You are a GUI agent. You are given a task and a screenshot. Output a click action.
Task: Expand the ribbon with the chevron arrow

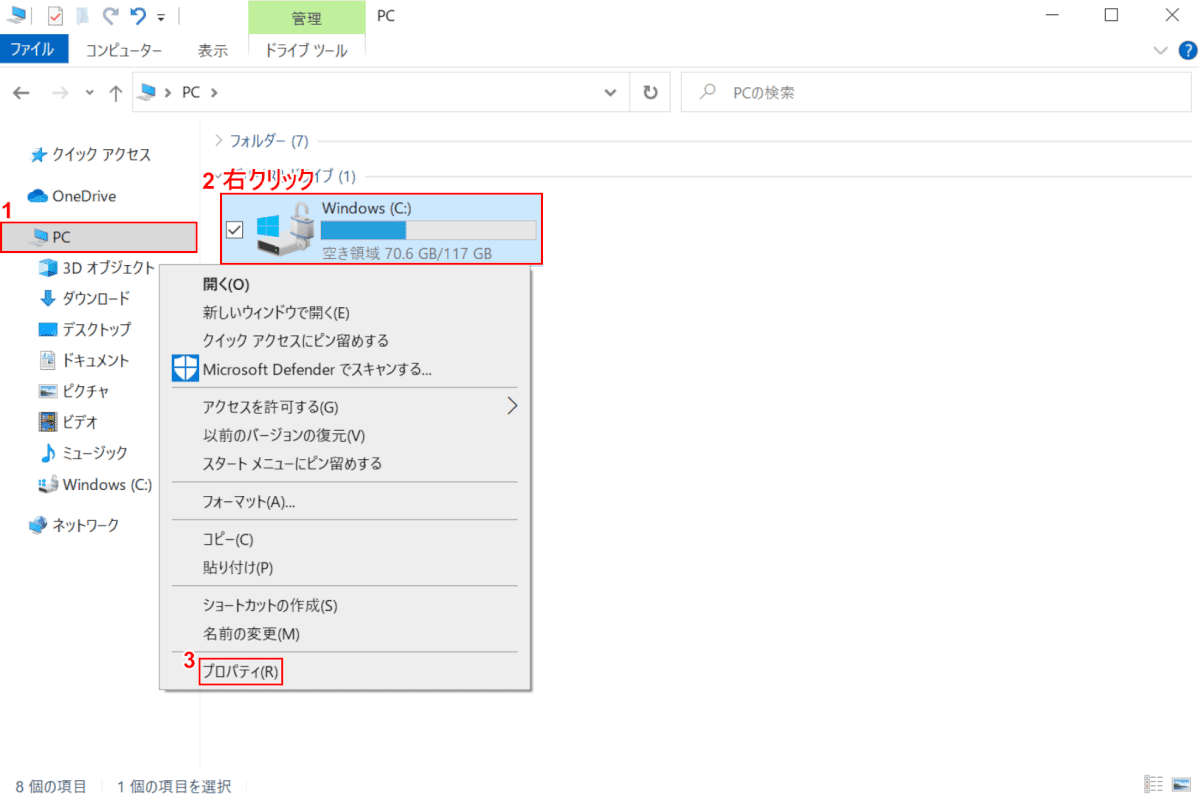click(x=1160, y=51)
